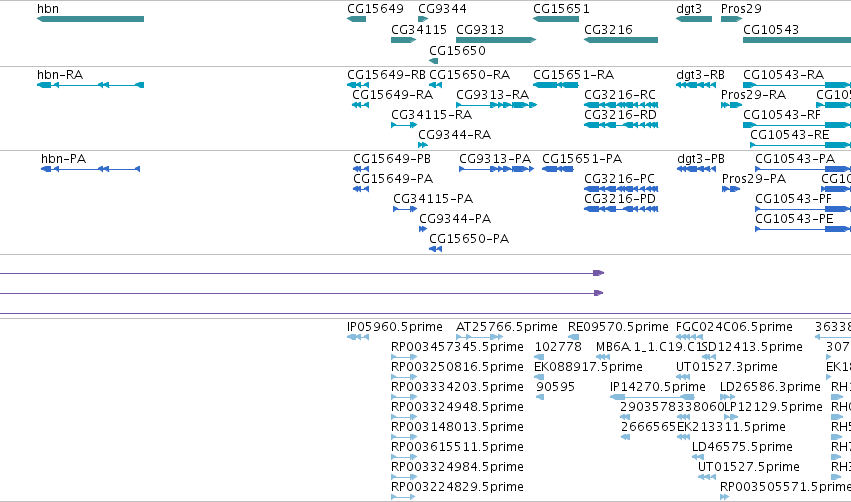Open the dgt3 gene feature

pyautogui.click(x=694, y=19)
